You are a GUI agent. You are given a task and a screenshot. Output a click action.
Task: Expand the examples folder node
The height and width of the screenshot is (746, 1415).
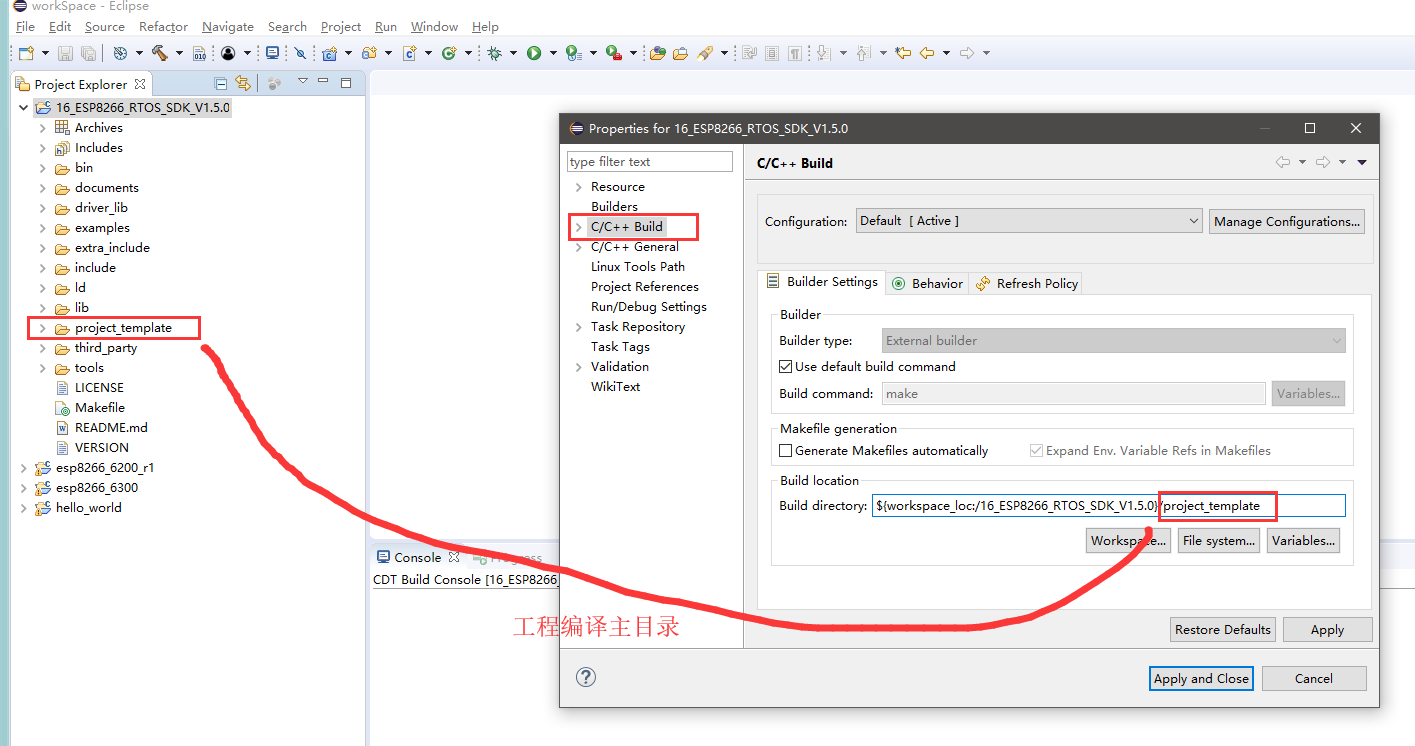click(x=42, y=228)
